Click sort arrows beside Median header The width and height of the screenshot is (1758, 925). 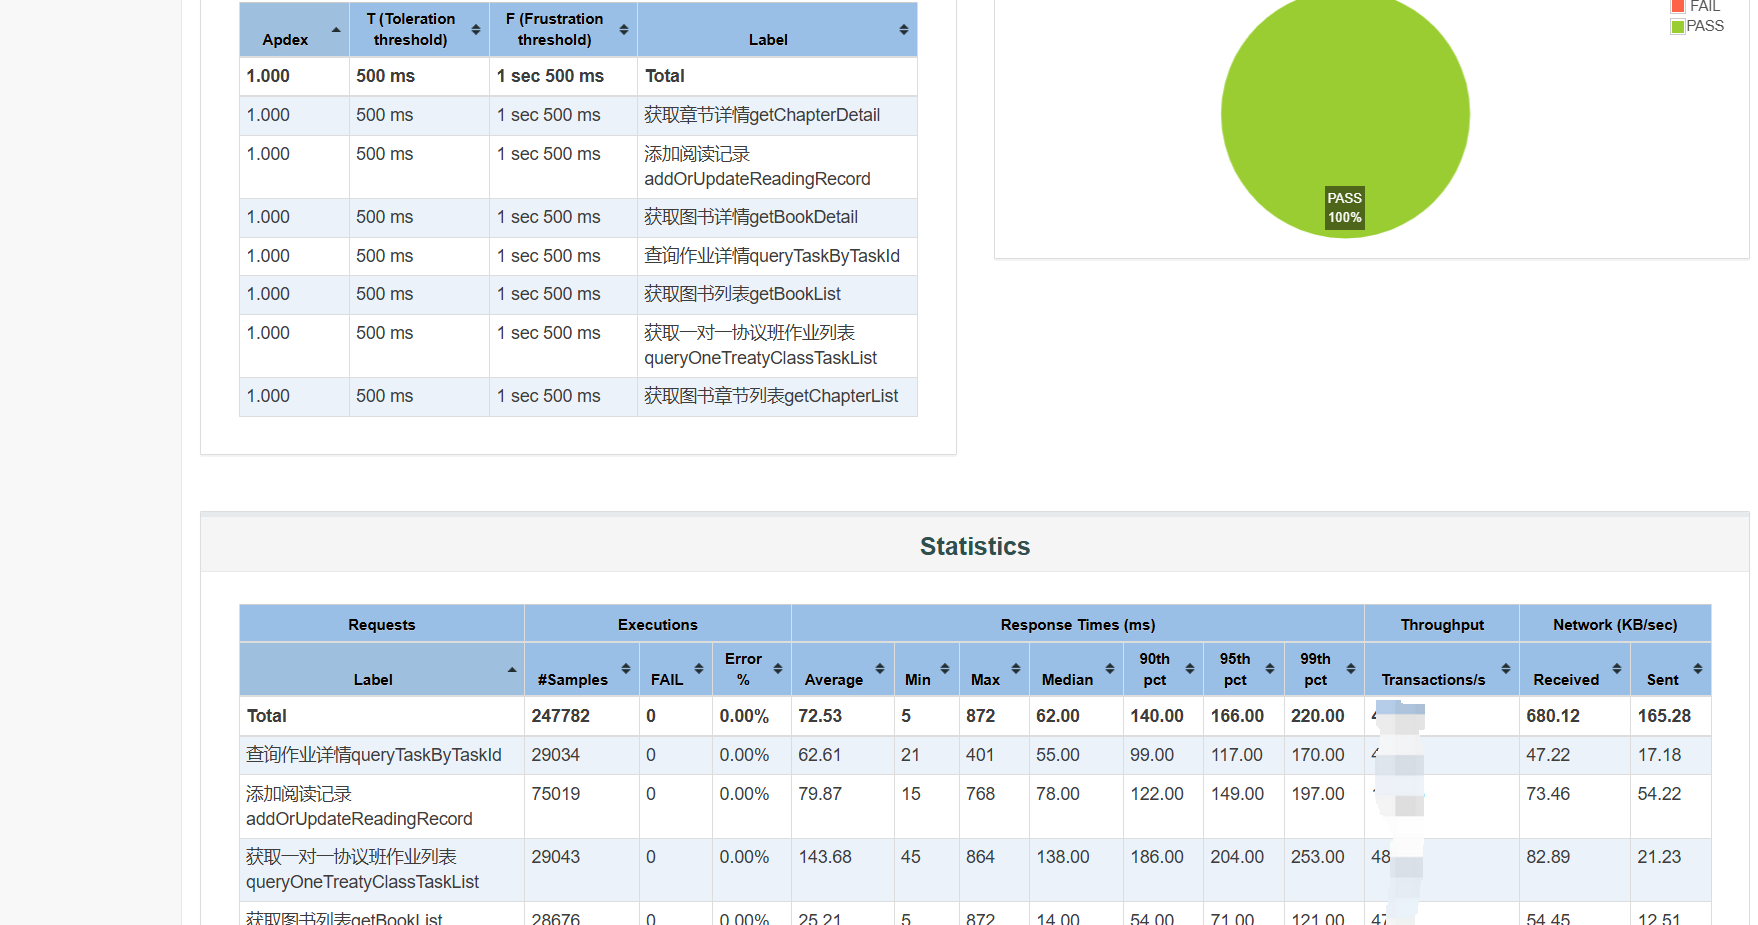point(1110,669)
